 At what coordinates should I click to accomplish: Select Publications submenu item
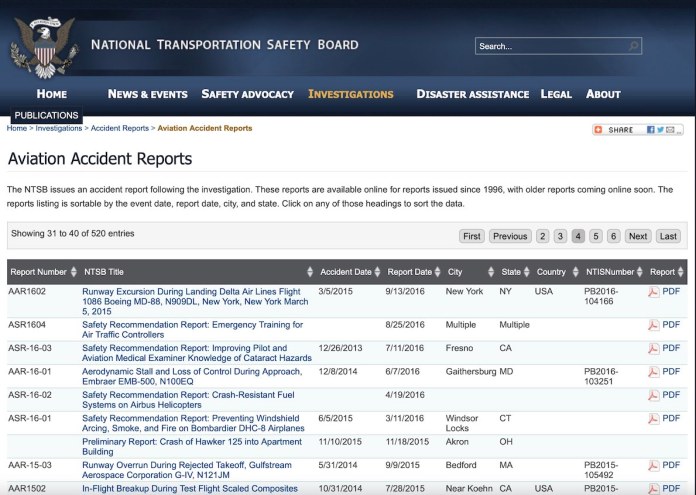[46, 115]
